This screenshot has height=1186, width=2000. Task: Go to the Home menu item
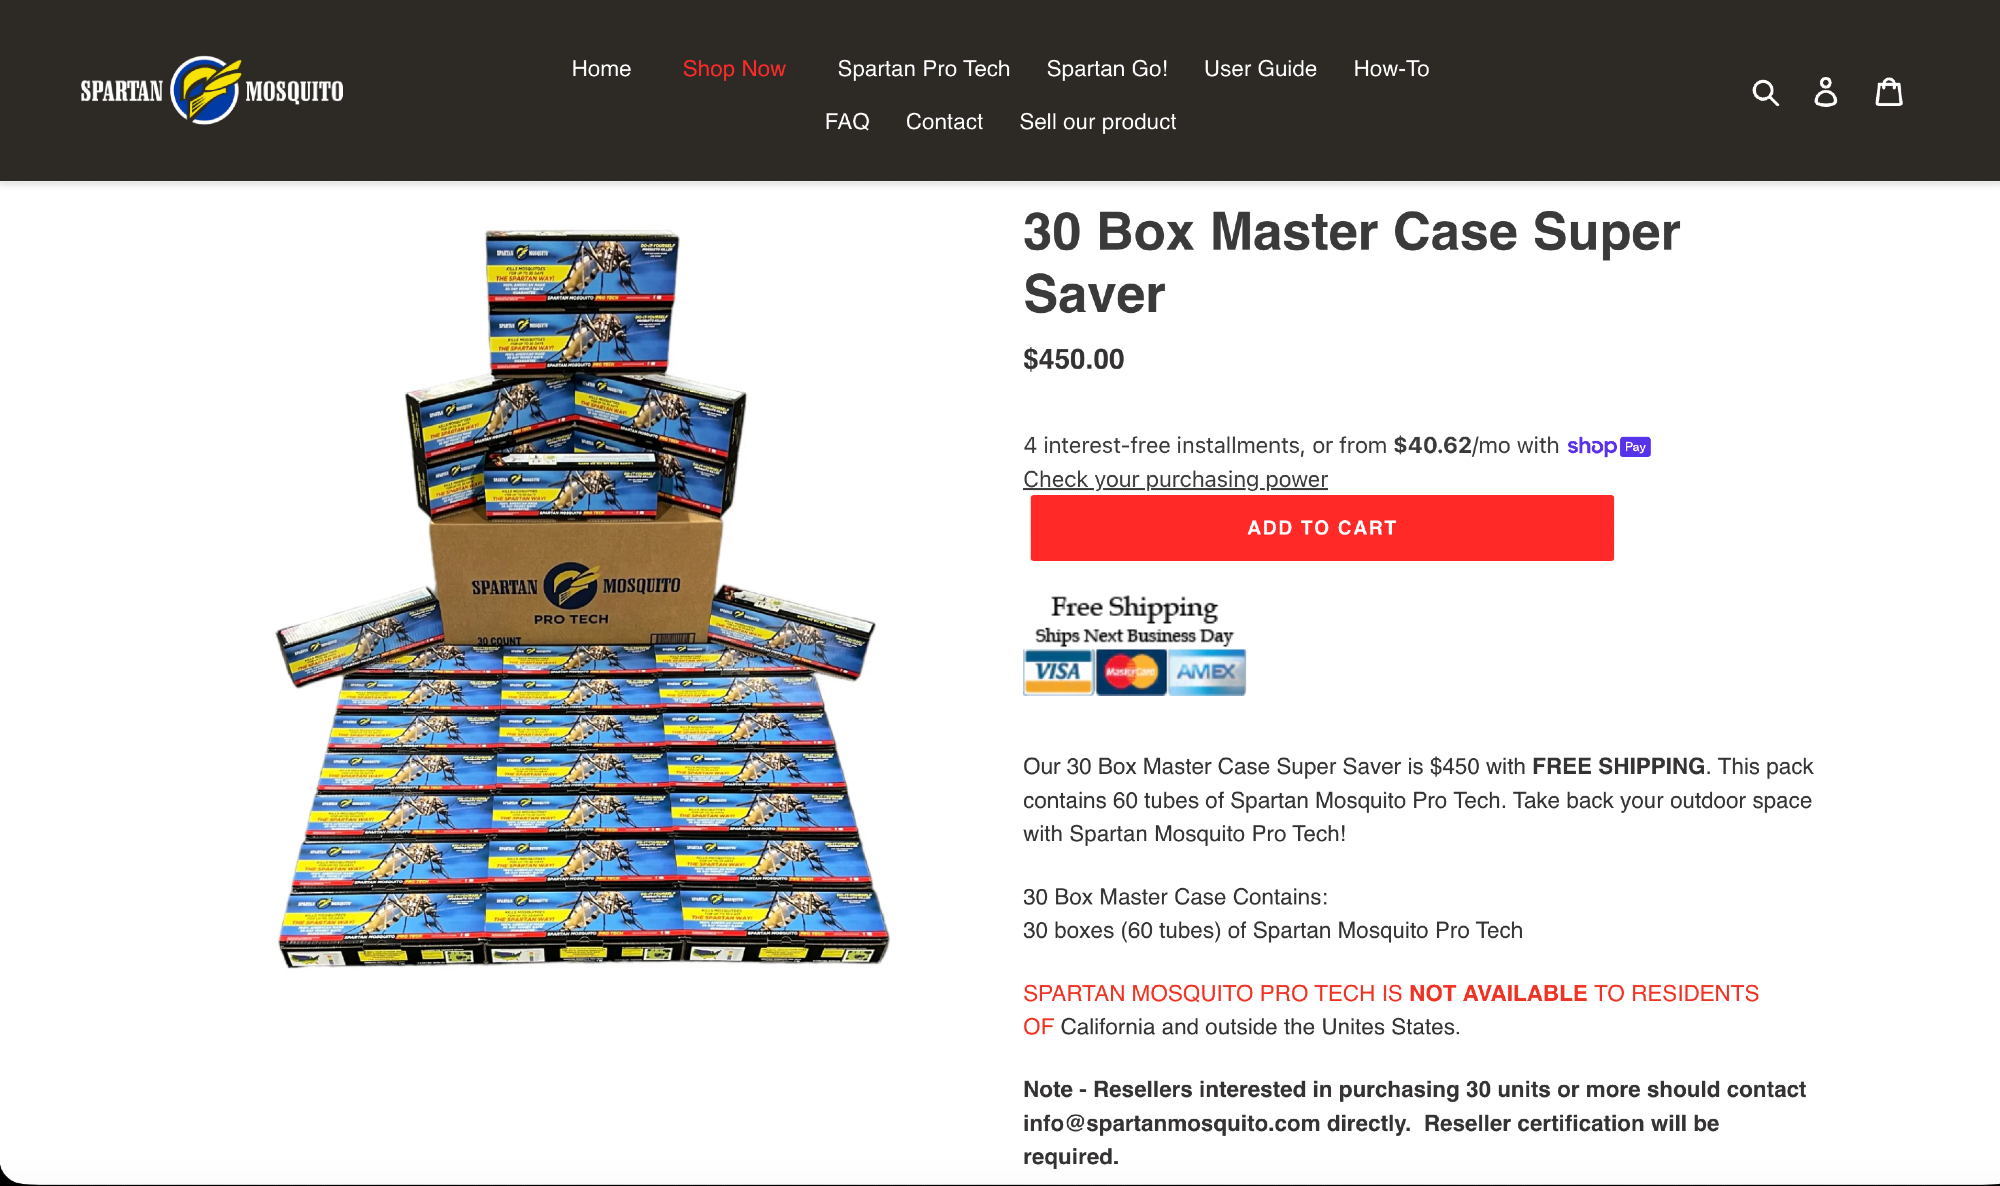pos(601,68)
